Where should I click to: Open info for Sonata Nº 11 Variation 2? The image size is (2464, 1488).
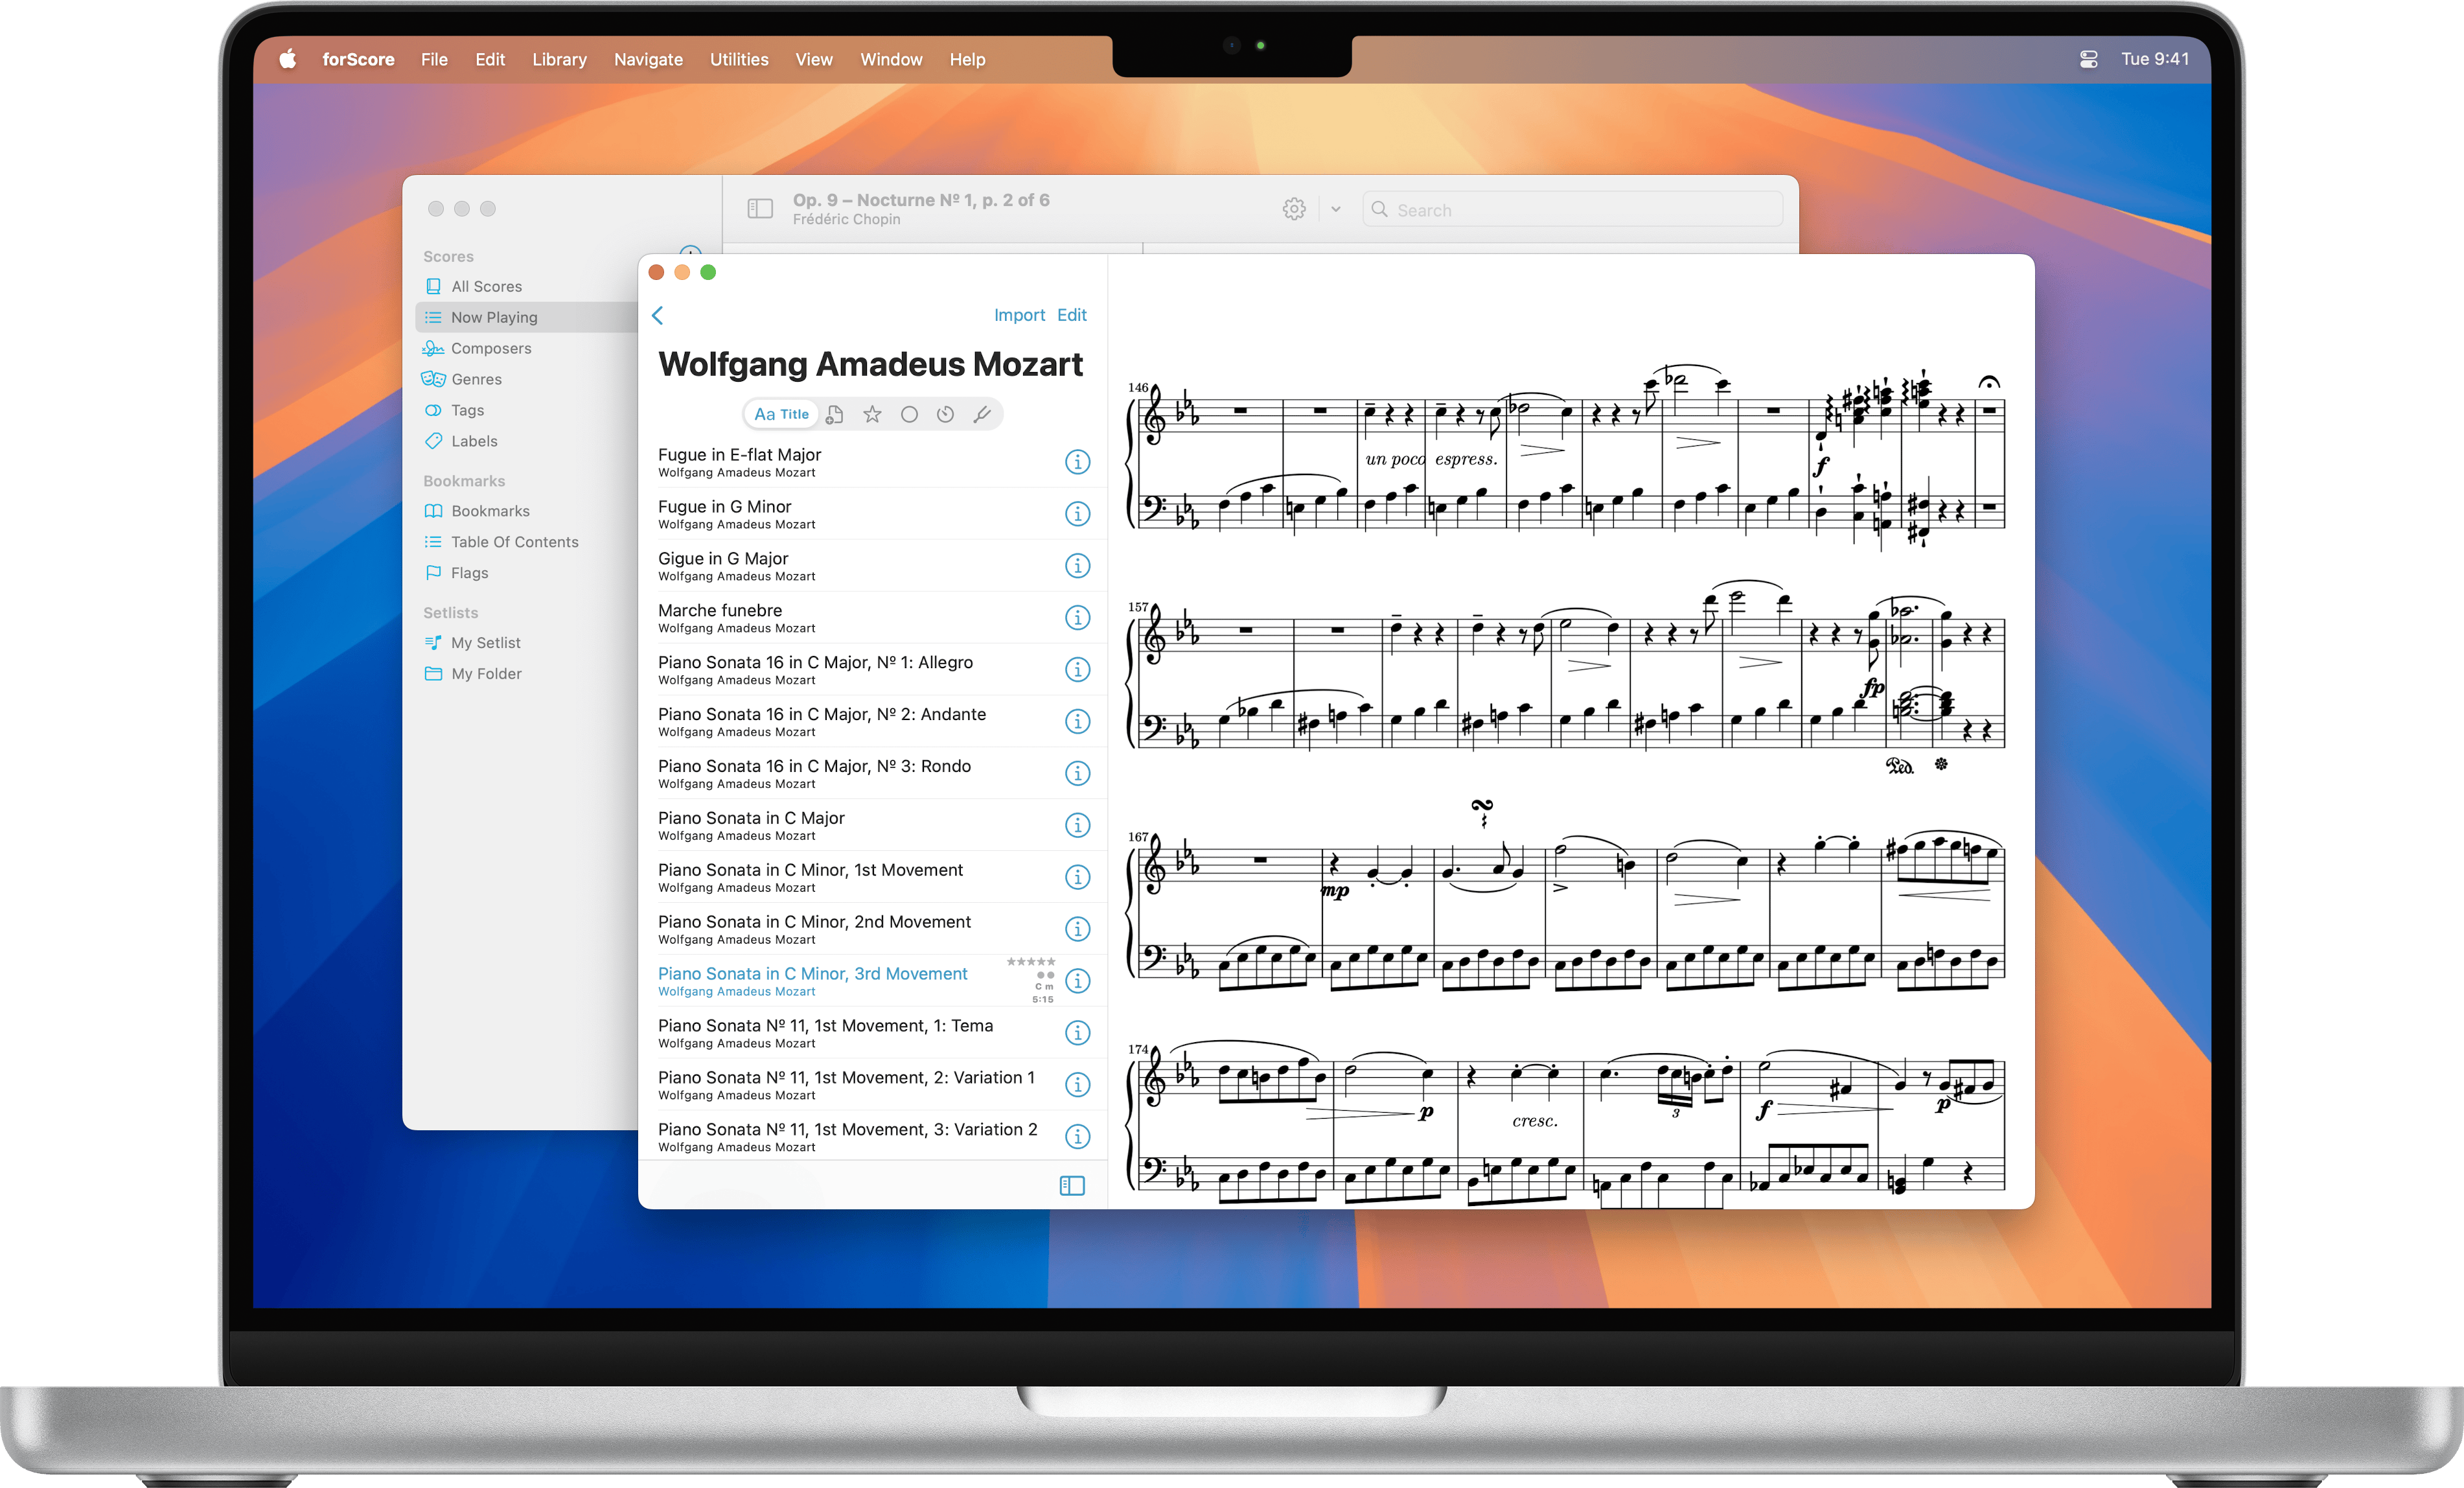1077,1137
